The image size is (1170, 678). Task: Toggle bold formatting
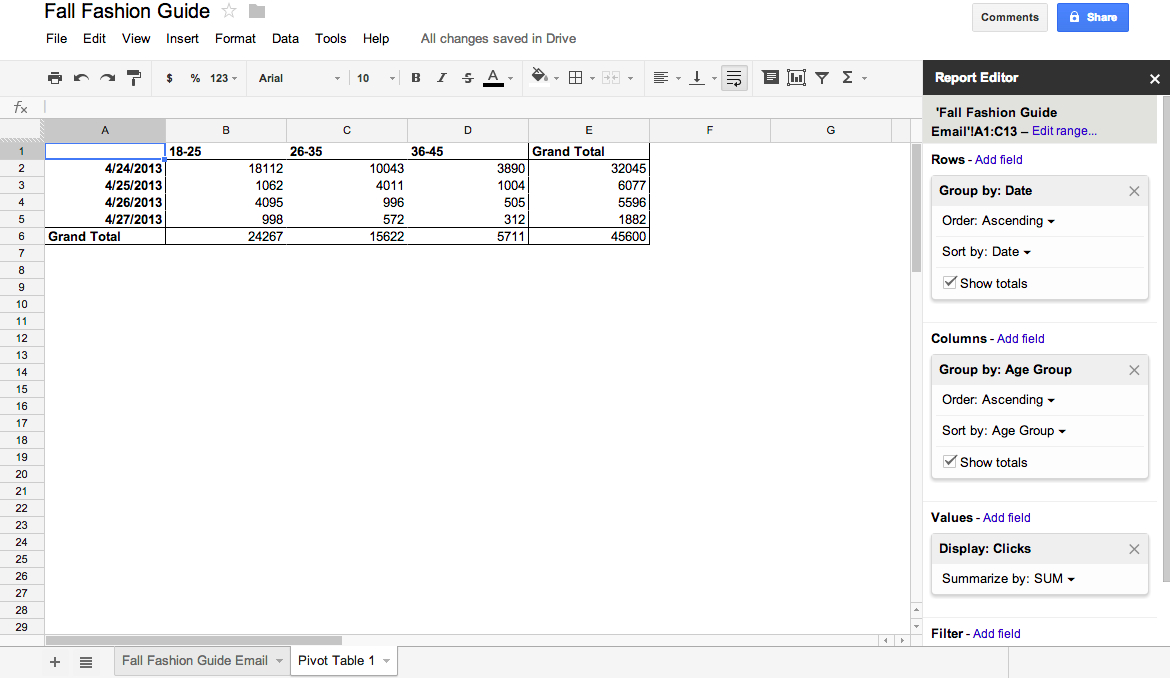click(416, 77)
